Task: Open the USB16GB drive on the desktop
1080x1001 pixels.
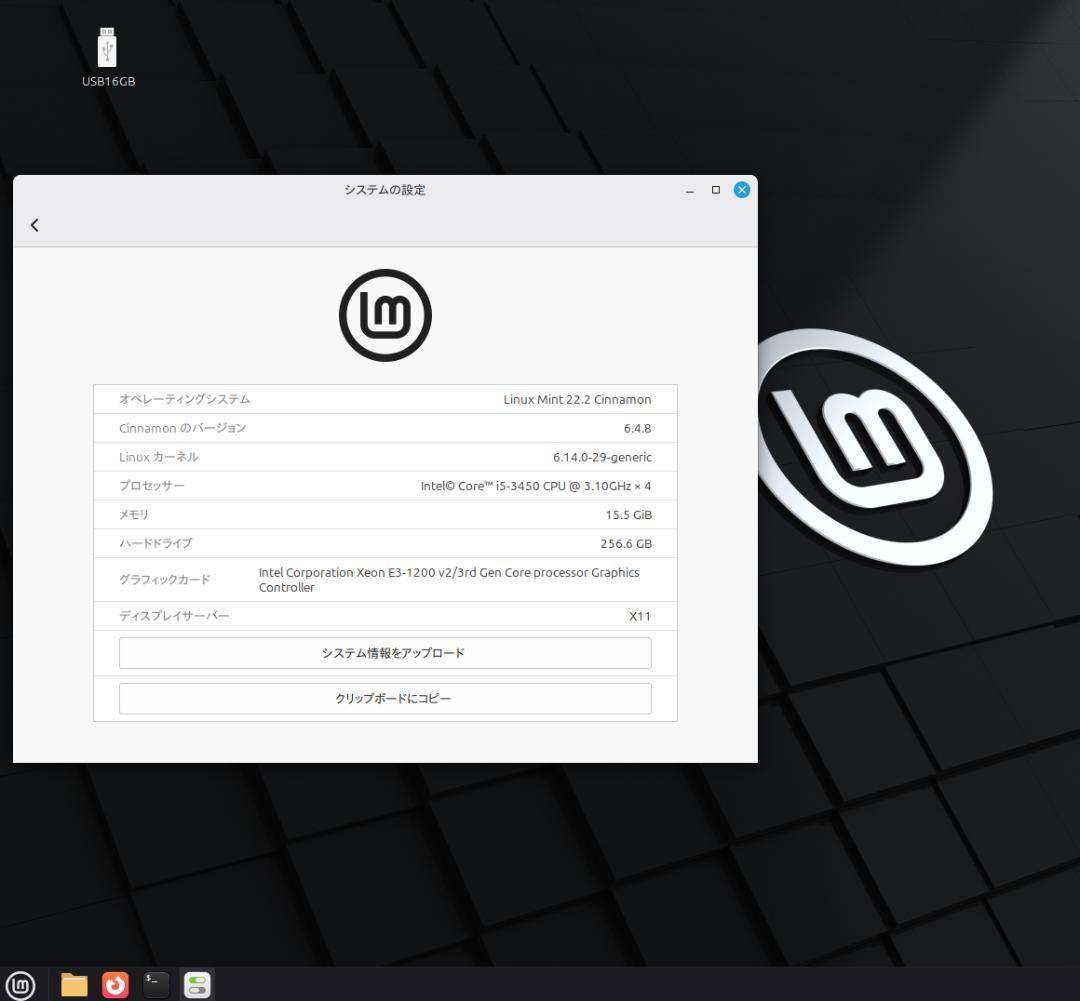Action: 106,48
